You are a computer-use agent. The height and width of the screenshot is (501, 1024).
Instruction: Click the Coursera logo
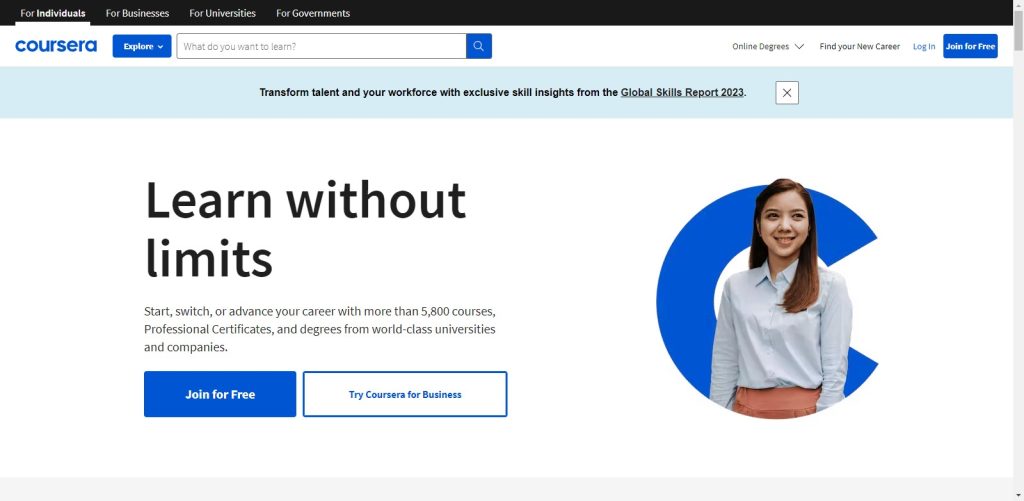56,46
